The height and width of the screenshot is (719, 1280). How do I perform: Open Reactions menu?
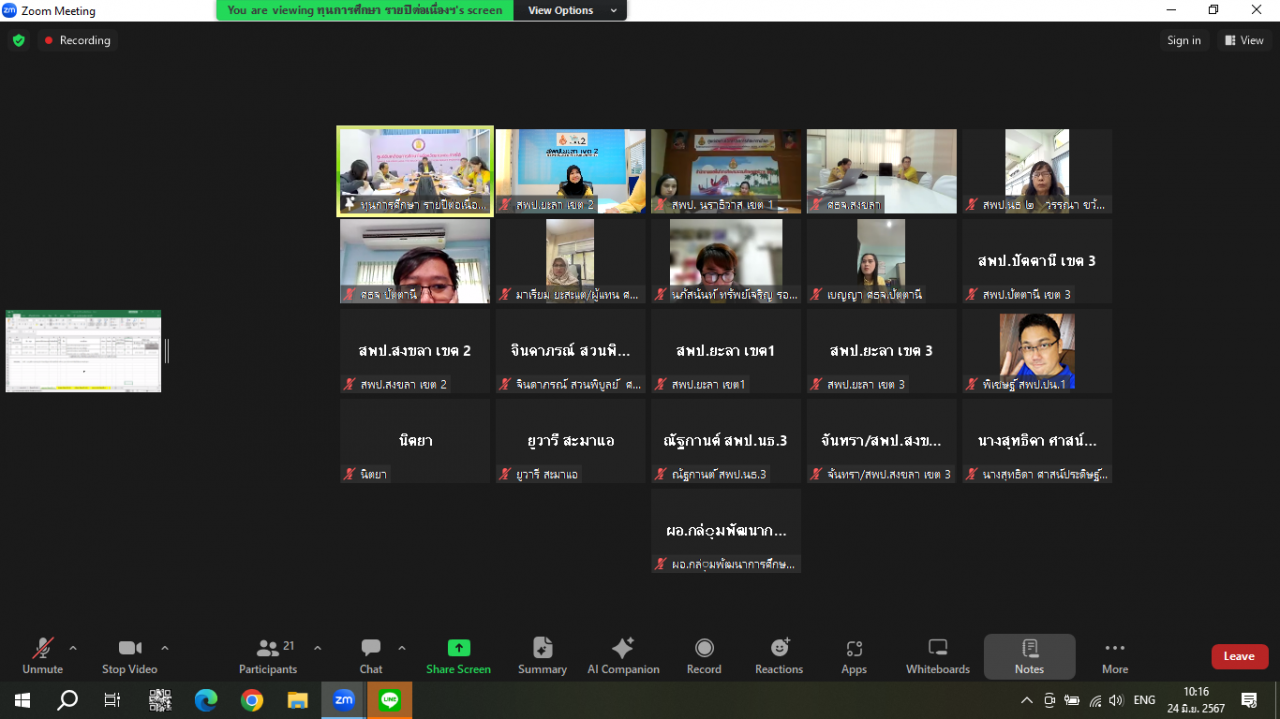pyautogui.click(x=779, y=656)
